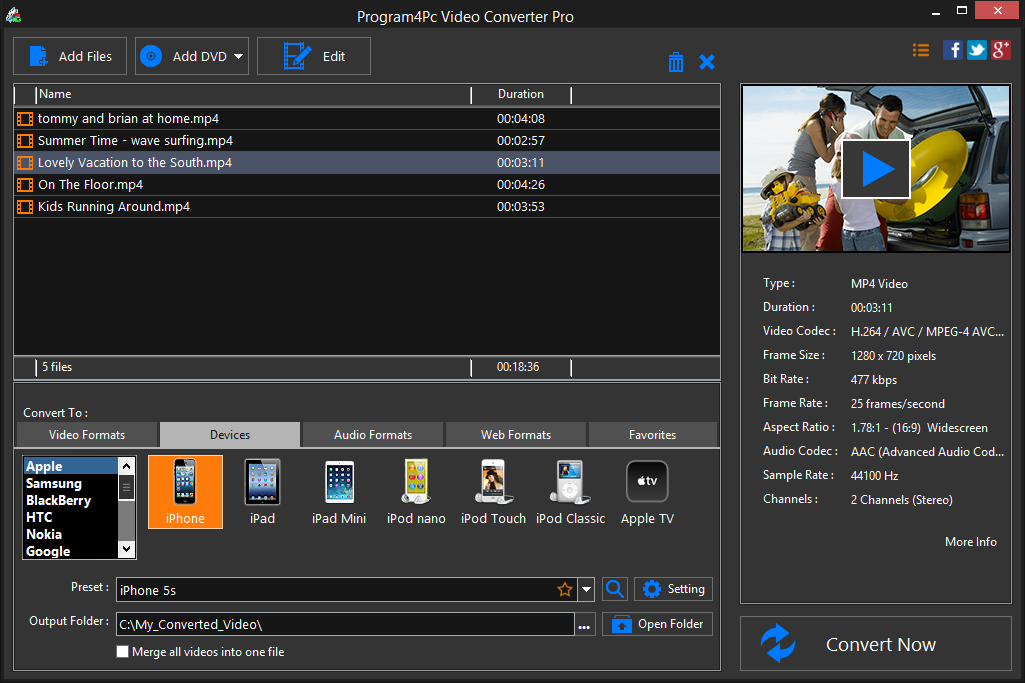Viewport: 1025px width, 683px height.
Task: Click the blue X clear list icon
Action: 707,62
